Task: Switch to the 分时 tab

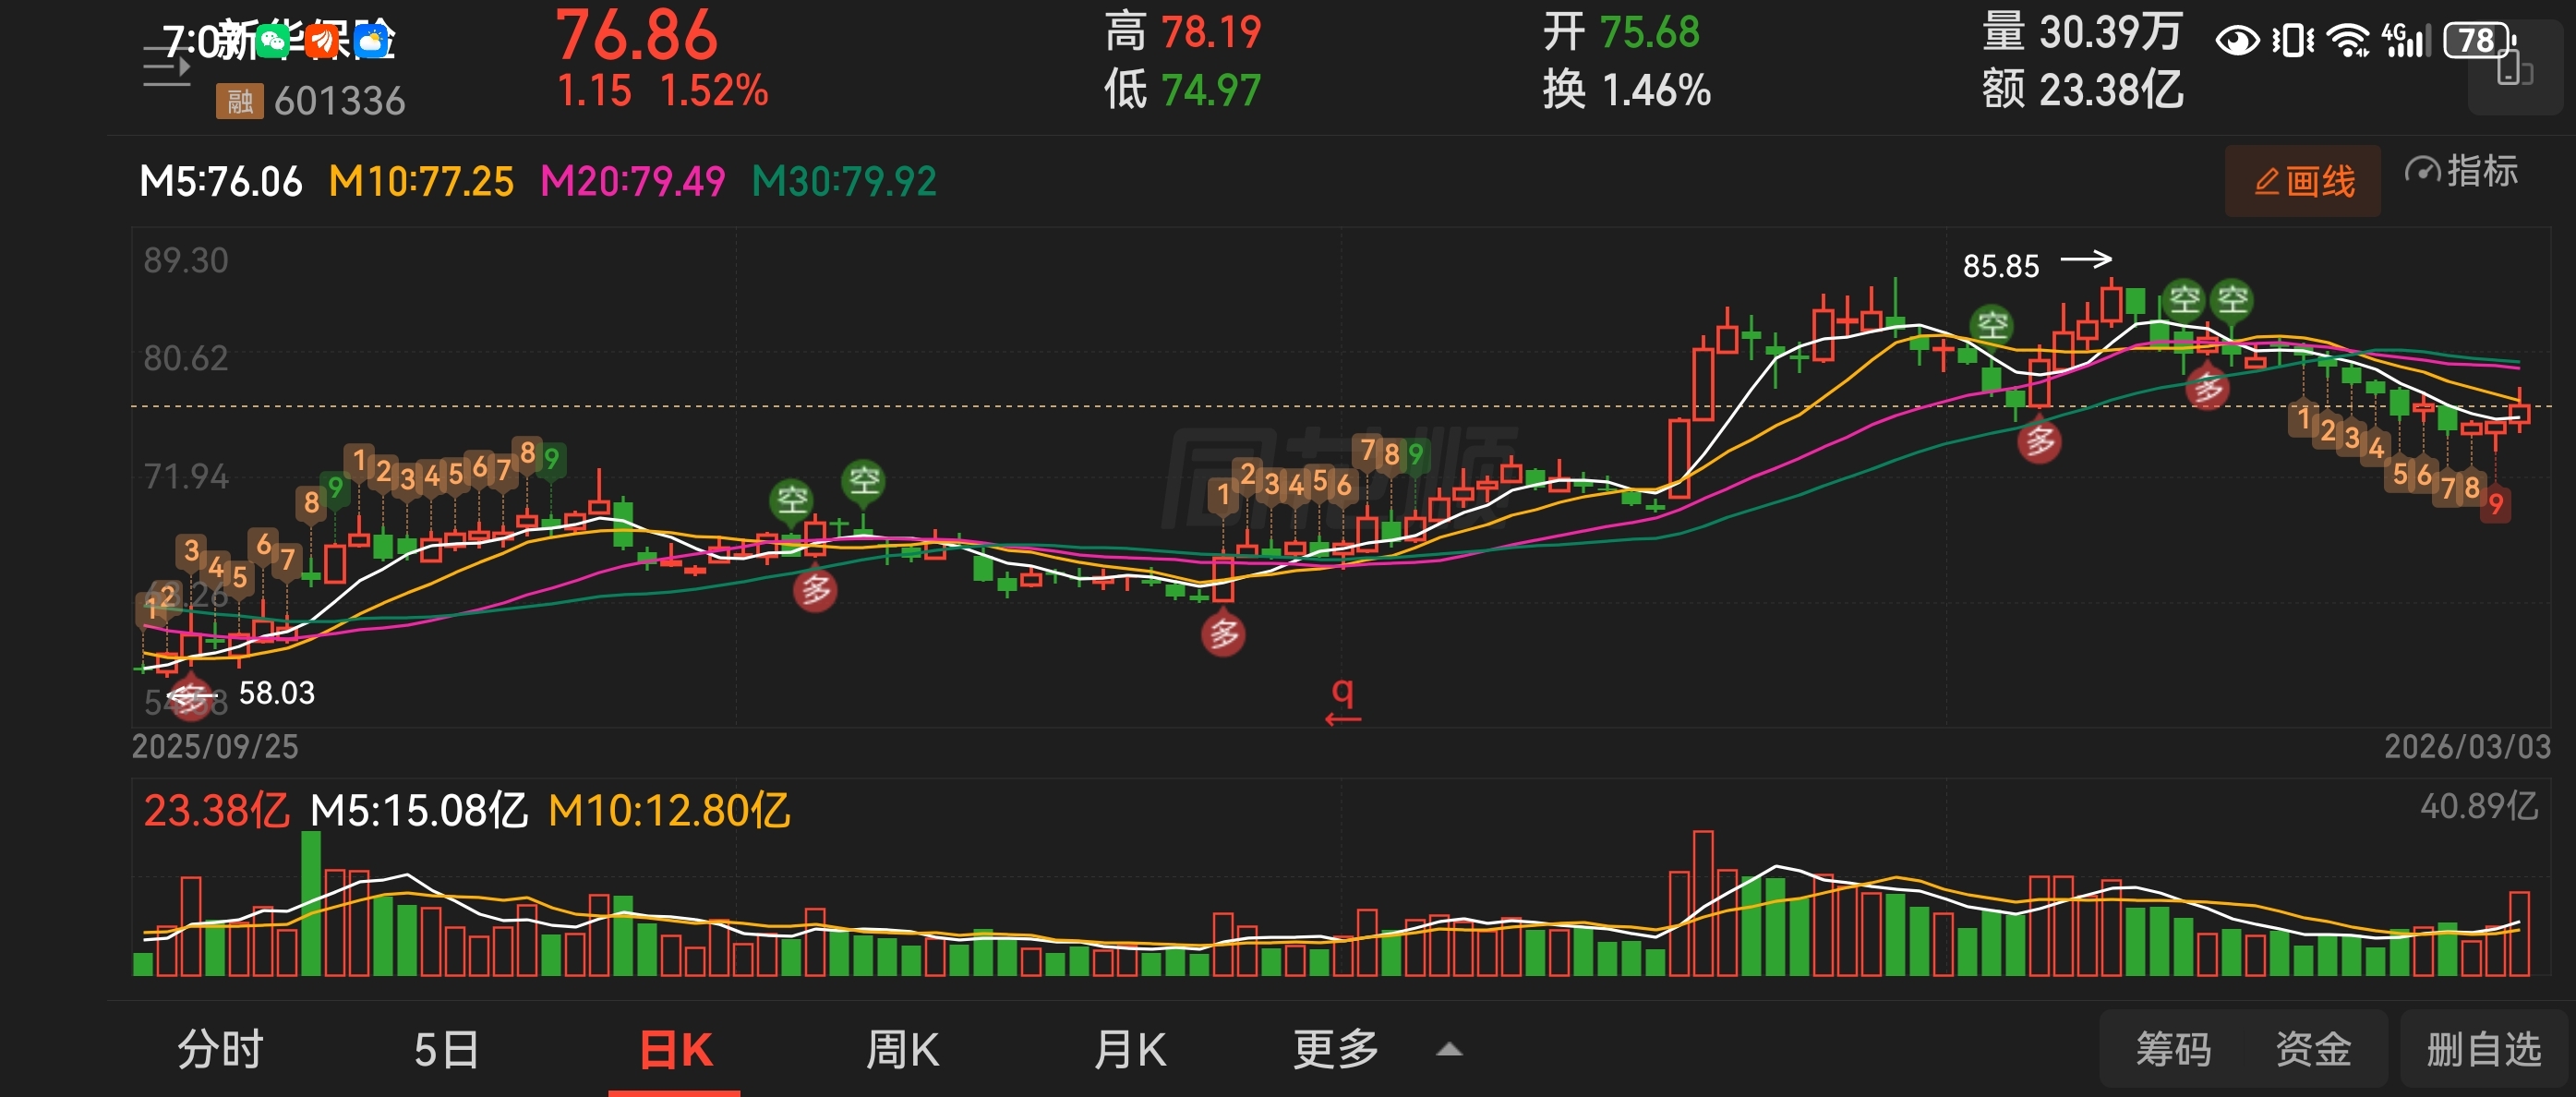Action: 220,1050
